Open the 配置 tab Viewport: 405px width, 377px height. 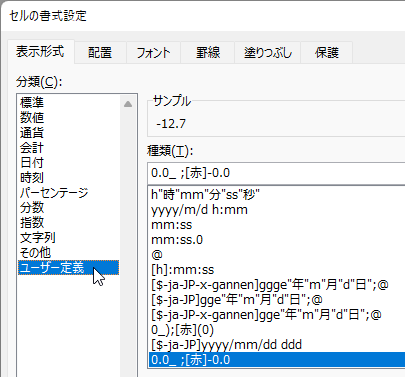click(x=100, y=53)
